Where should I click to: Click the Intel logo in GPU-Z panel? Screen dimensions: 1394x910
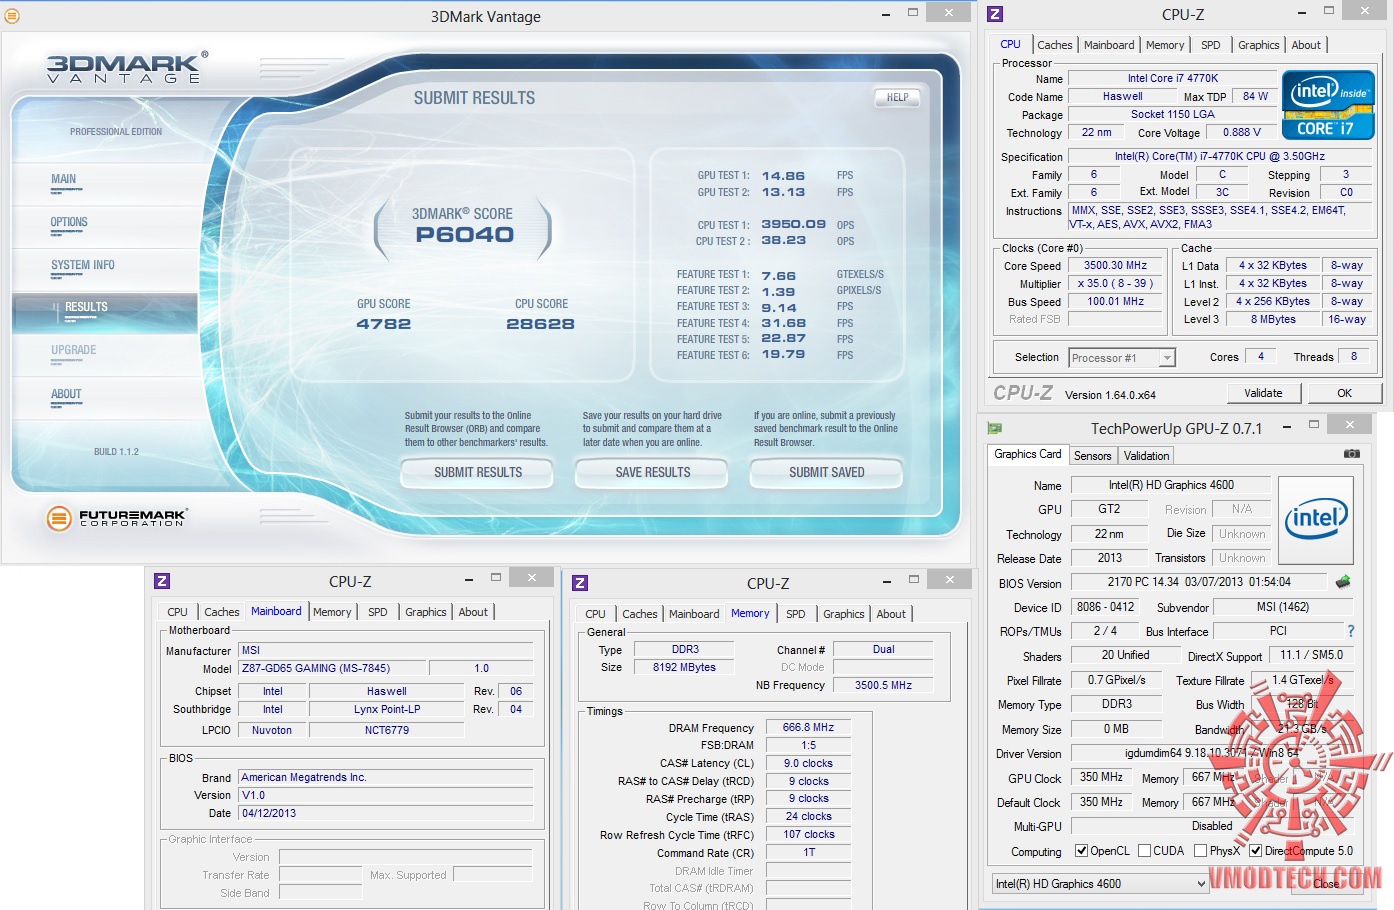click(x=1316, y=520)
